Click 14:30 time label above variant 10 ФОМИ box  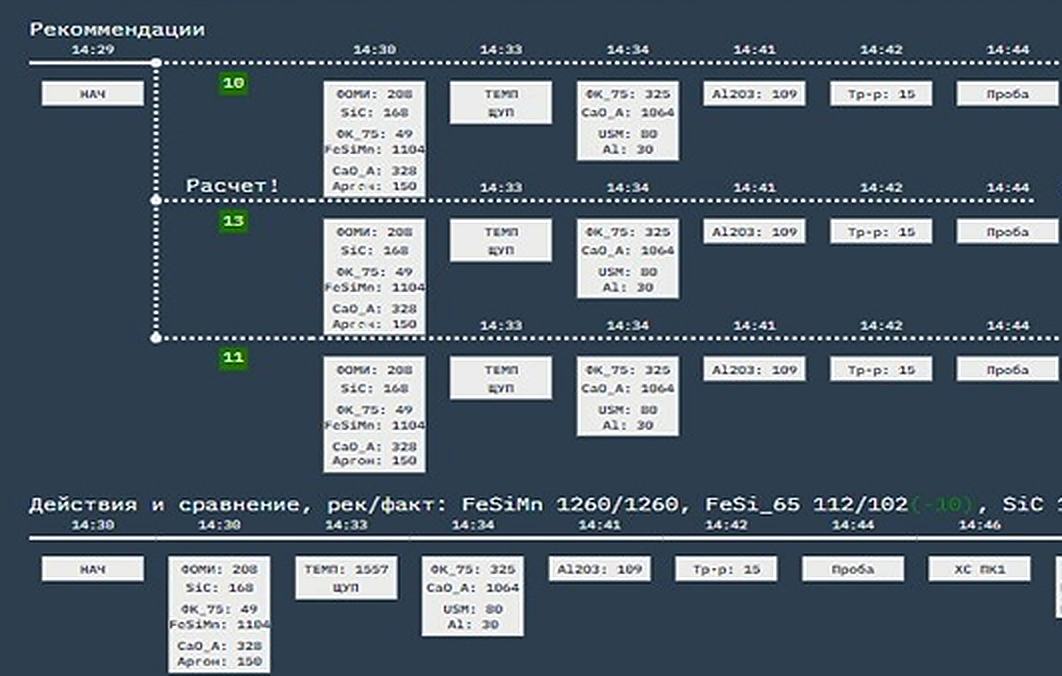coord(375,49)
